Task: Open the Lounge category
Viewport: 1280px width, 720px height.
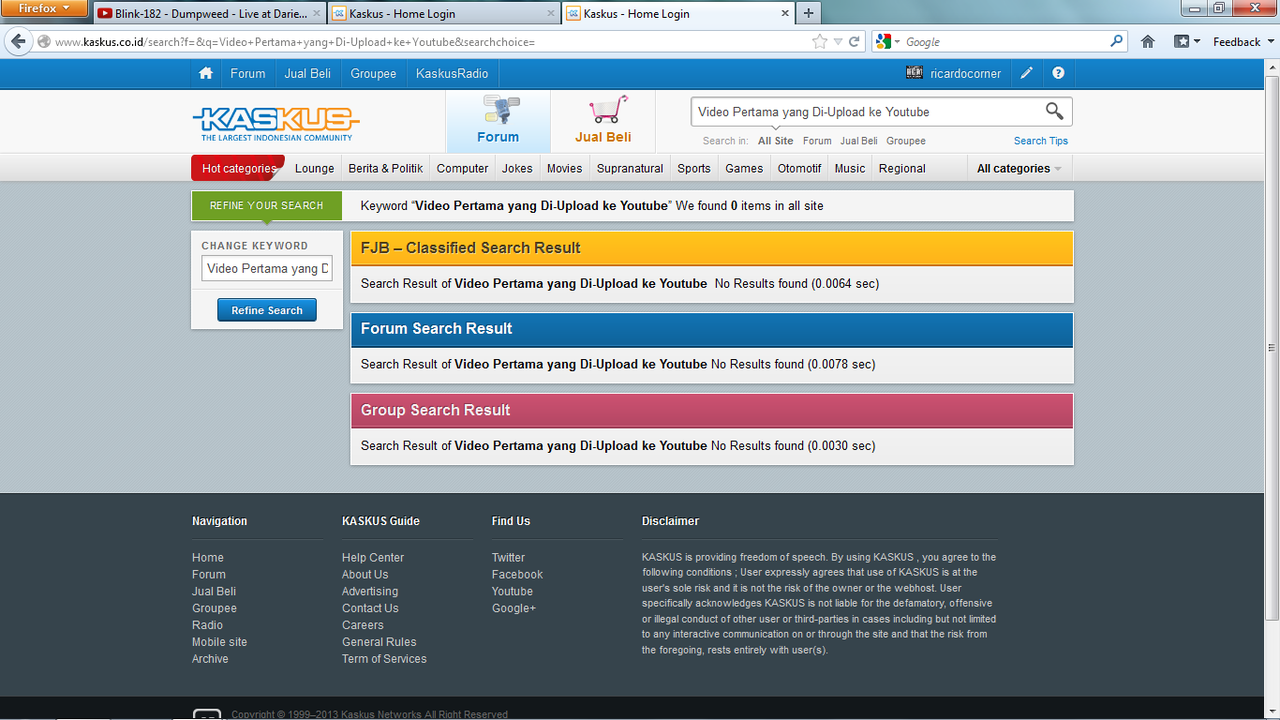Action: click(x=315, y=168)
